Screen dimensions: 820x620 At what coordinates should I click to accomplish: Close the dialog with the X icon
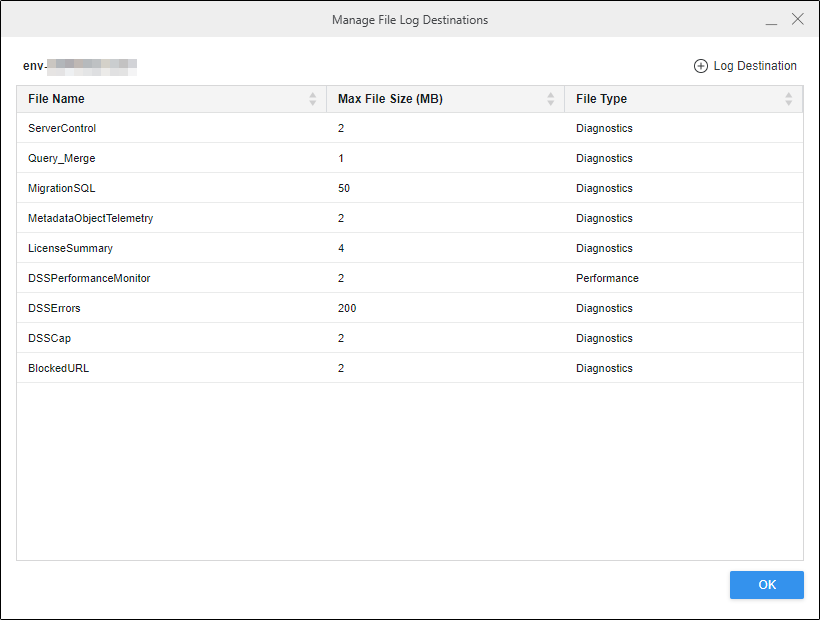pyautogui.click(x=797, y=19)
